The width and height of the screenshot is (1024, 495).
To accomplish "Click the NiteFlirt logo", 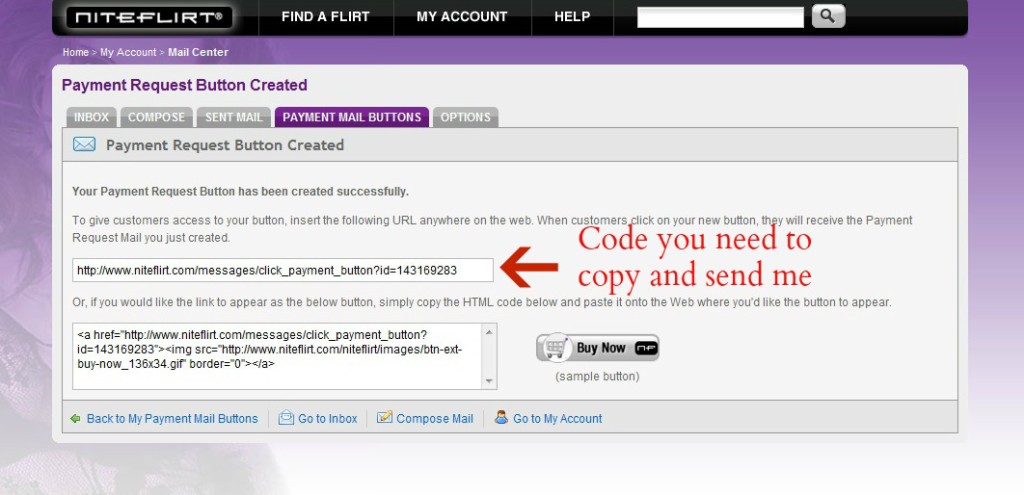I will (x=149, y=17).
